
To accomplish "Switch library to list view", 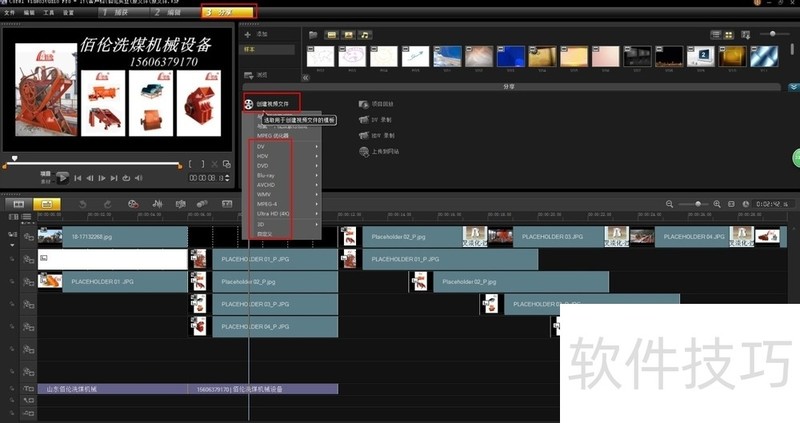I will [715, 35].
